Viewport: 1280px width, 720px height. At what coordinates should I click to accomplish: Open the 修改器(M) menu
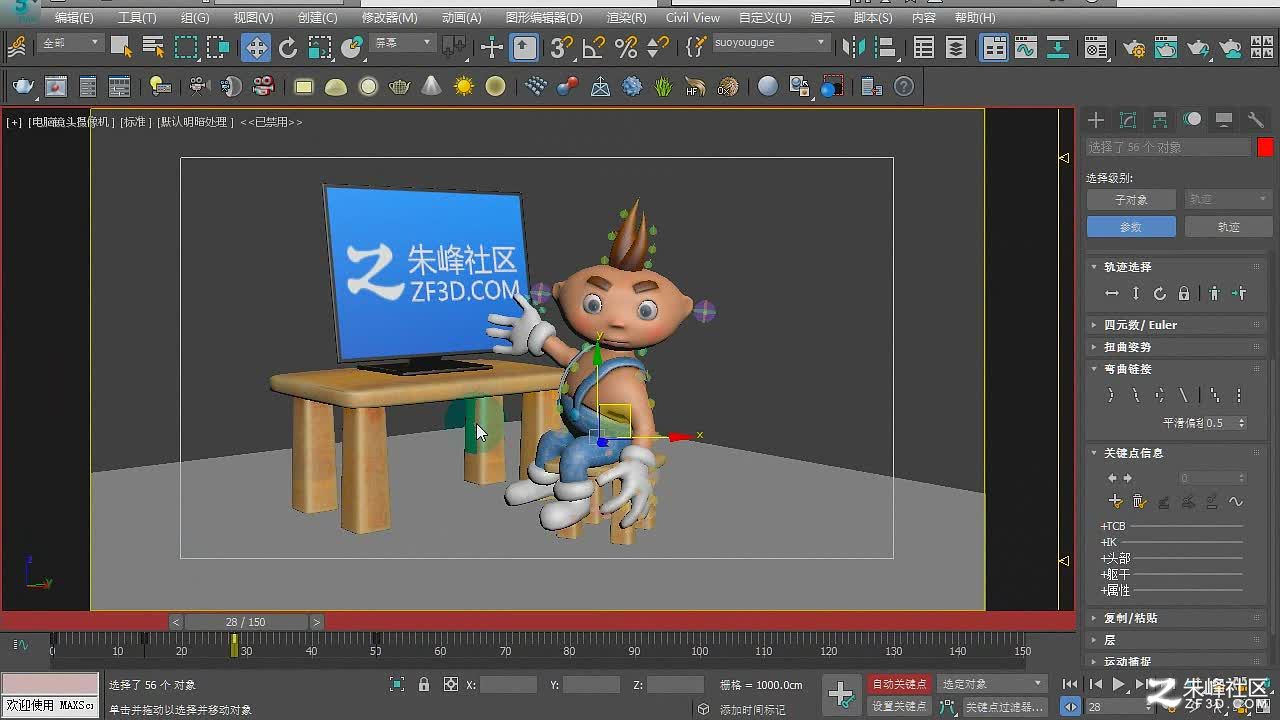pyautogui.click(x=390, y=17)
